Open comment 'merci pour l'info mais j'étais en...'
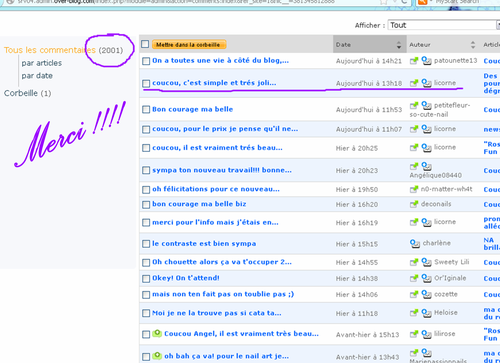 click(215, 222)
